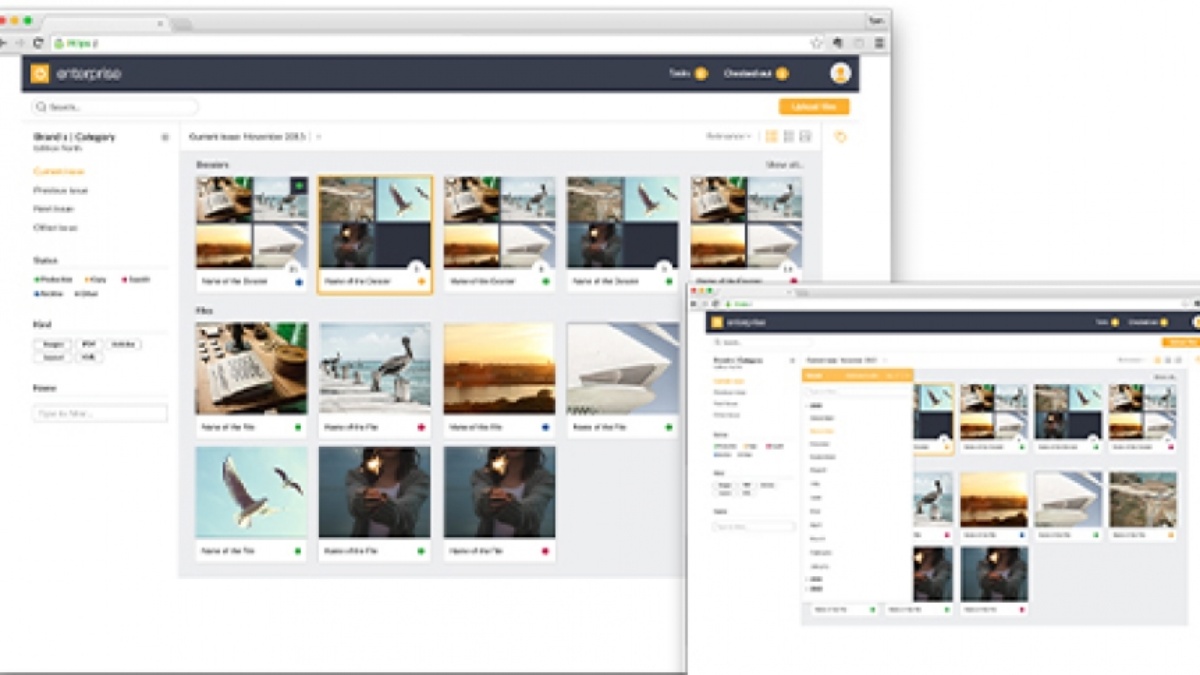Enable the Archive status filter

pos(48,292)
